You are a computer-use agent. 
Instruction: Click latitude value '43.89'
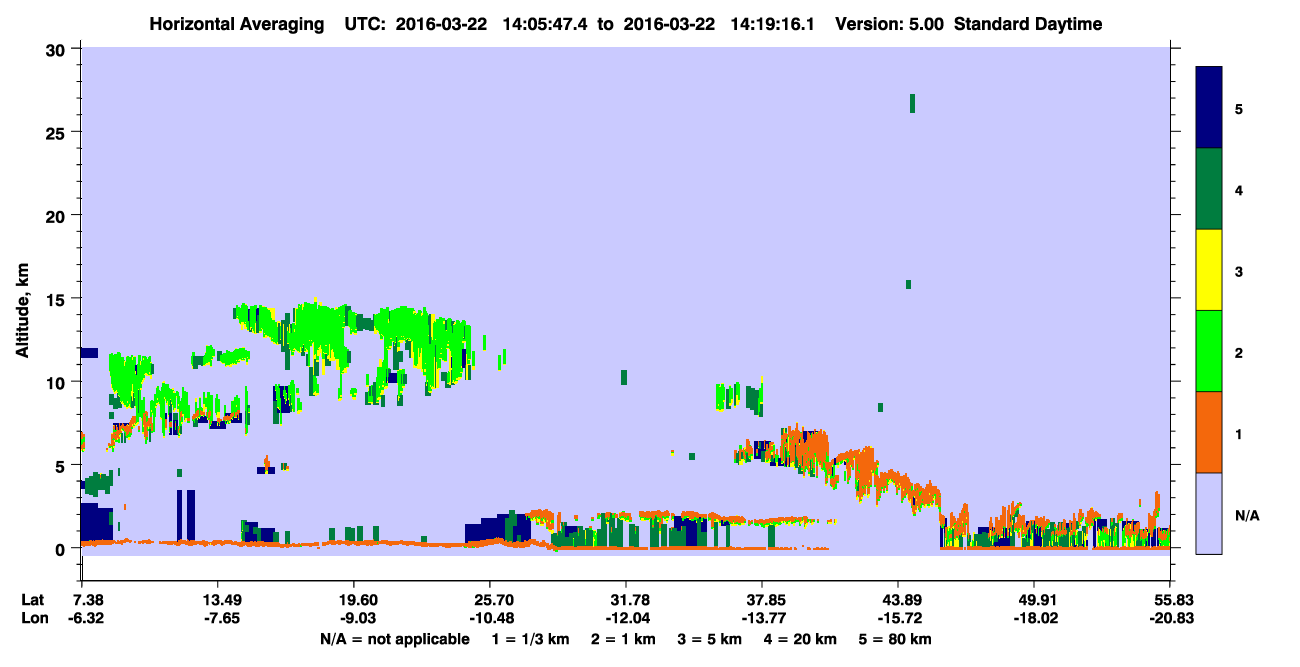tap(897, 599)
